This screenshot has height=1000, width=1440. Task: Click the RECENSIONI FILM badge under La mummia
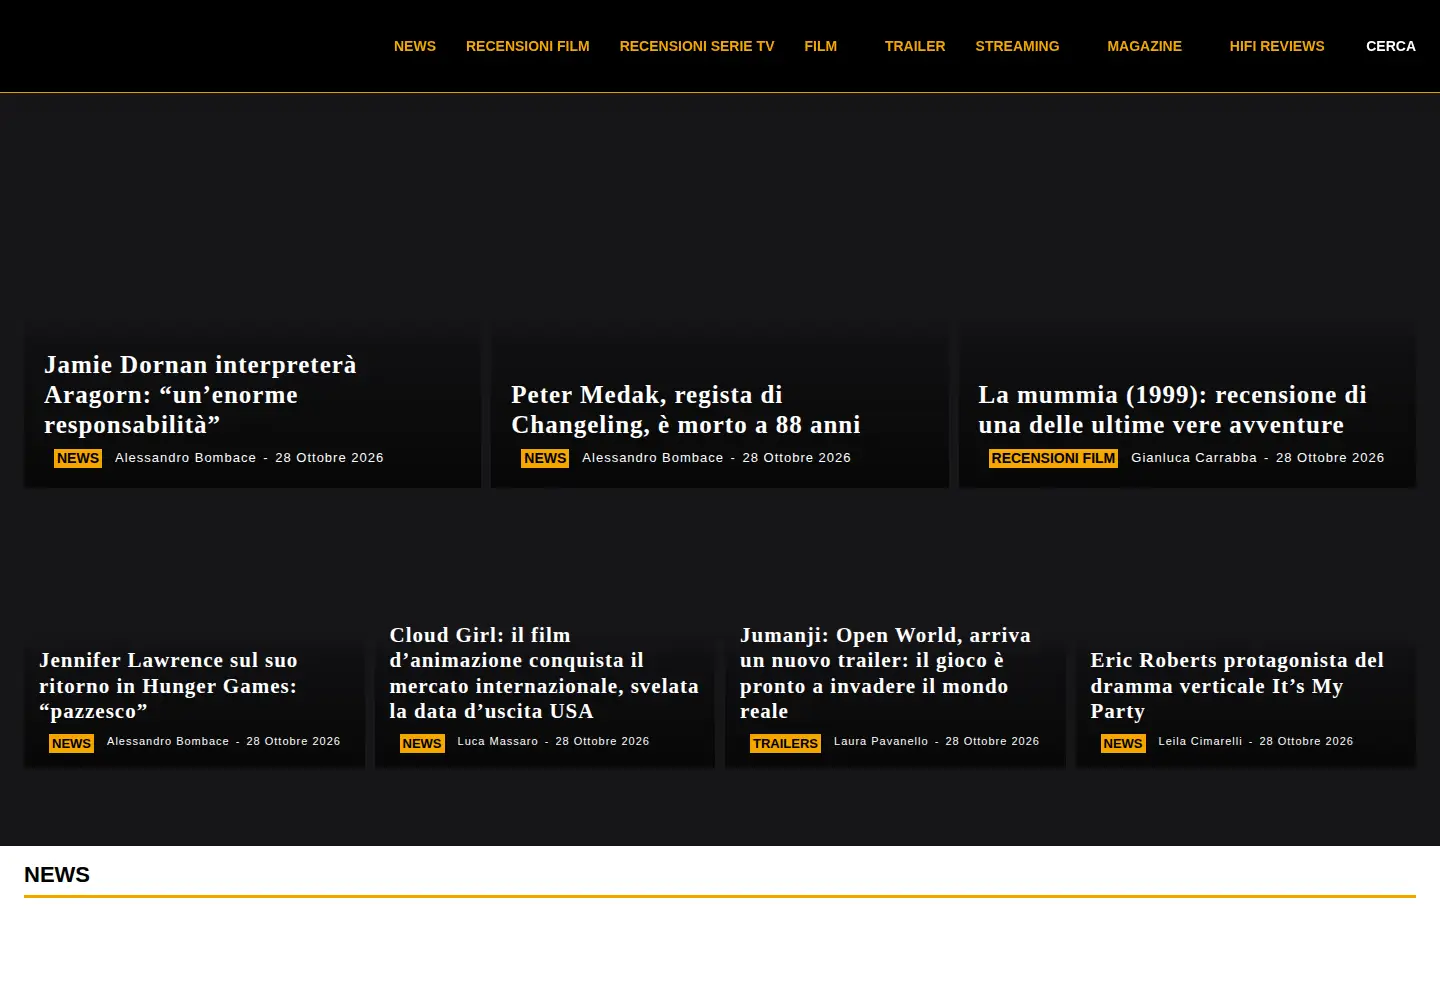[1053, 458]
